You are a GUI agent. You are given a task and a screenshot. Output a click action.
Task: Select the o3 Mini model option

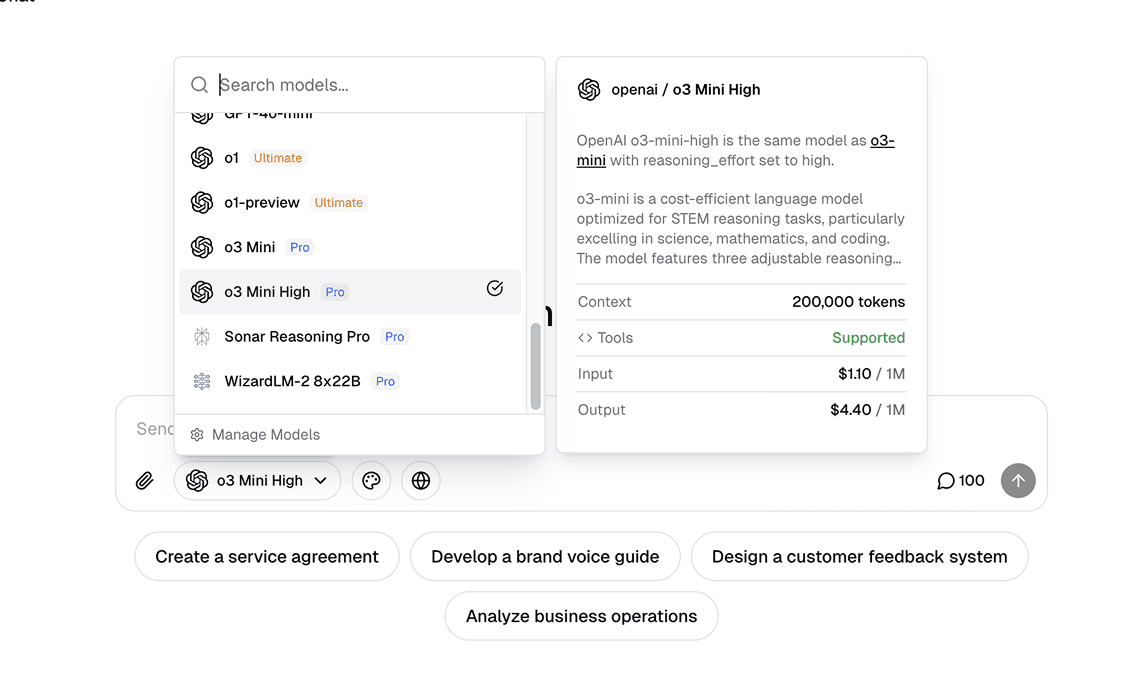click(250, 247)
